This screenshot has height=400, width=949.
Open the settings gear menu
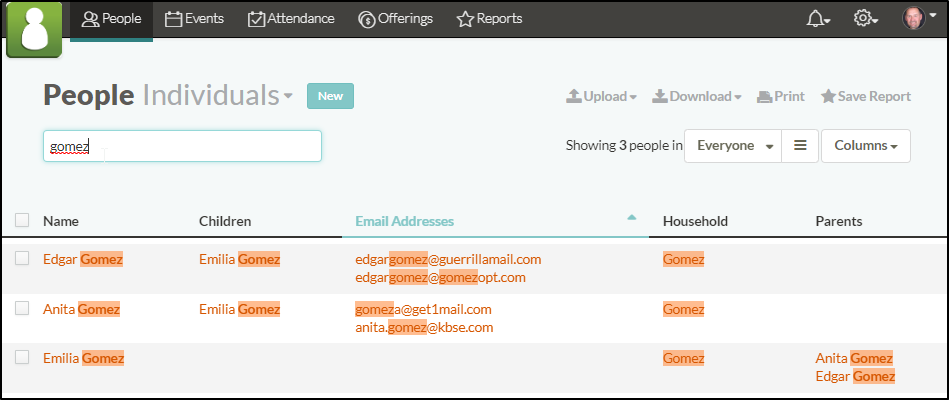(865, 19)
